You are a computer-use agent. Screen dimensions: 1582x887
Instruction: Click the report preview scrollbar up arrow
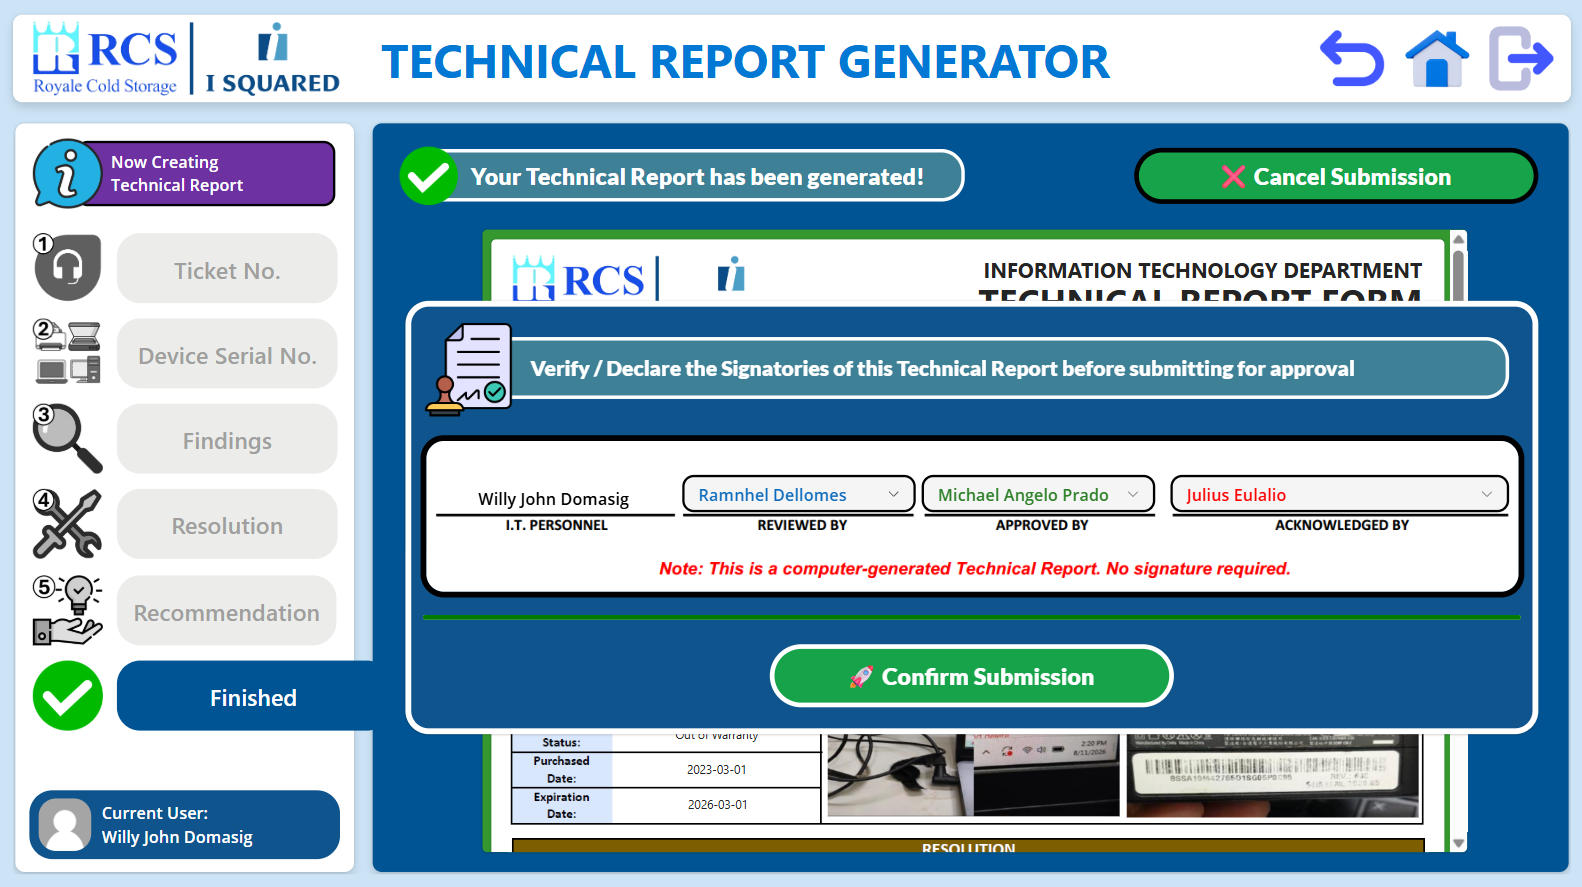click(1458, 239)
